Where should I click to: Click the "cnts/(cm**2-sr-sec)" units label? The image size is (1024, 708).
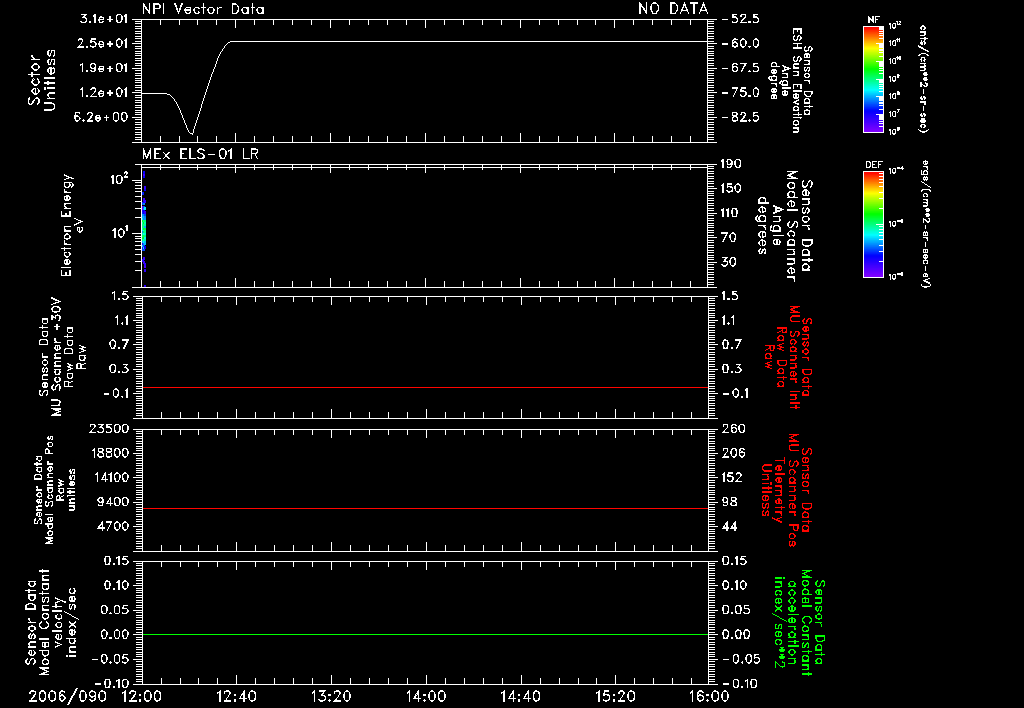923,78
